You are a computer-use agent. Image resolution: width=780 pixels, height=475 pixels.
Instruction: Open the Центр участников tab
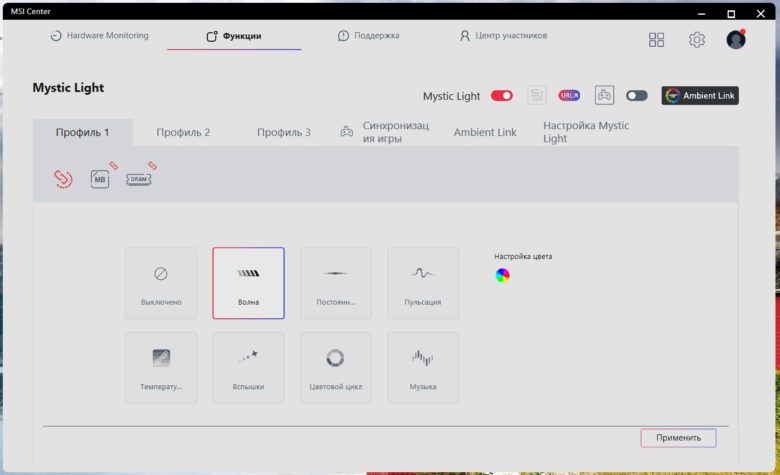pos(503,35)
